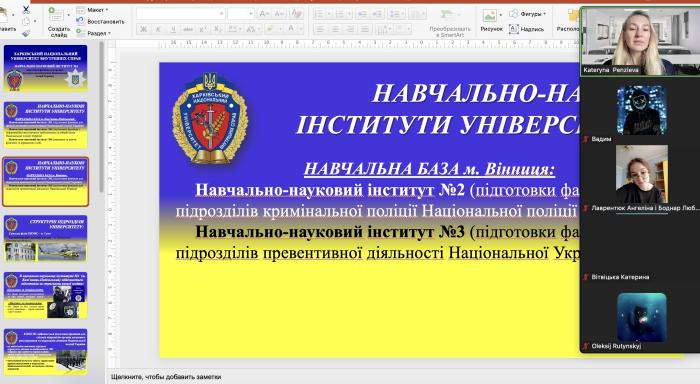Click the text highlight color icon
This screenshot has width=700, height=384.
[x=271, y=29]
